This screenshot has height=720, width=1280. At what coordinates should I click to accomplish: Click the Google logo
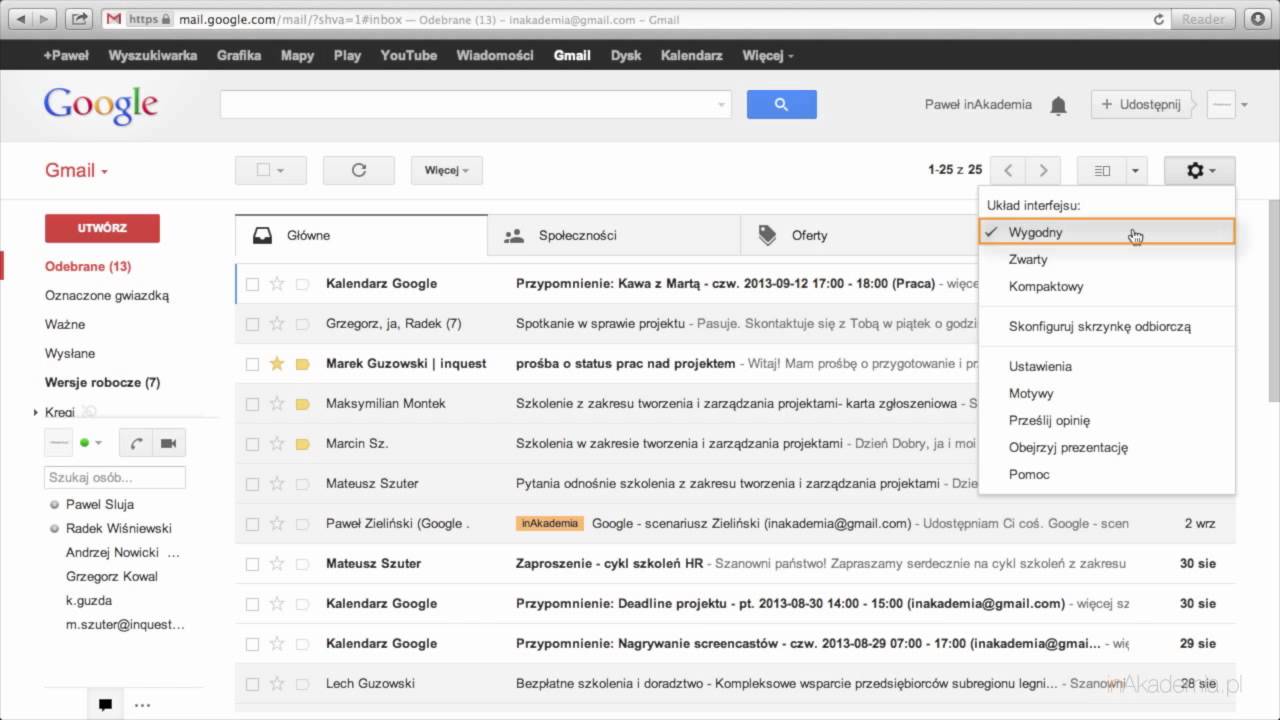(100, 105)
